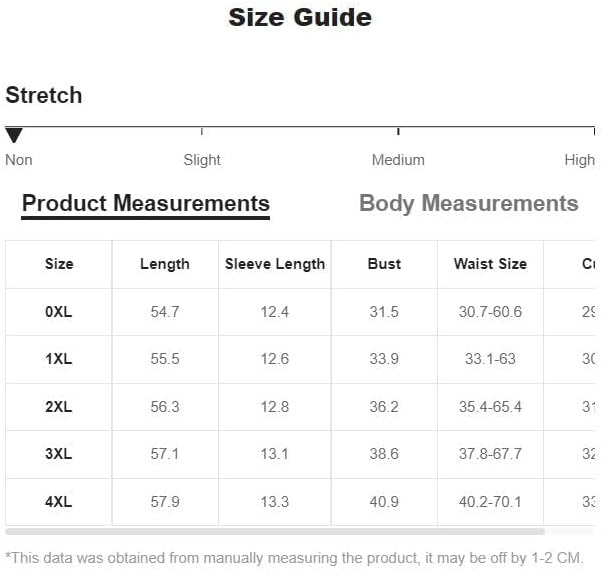Viewport: 603px width, 570px height.
Task: Click the black stretch indicator triangle
Action: (x=14, y=135)
